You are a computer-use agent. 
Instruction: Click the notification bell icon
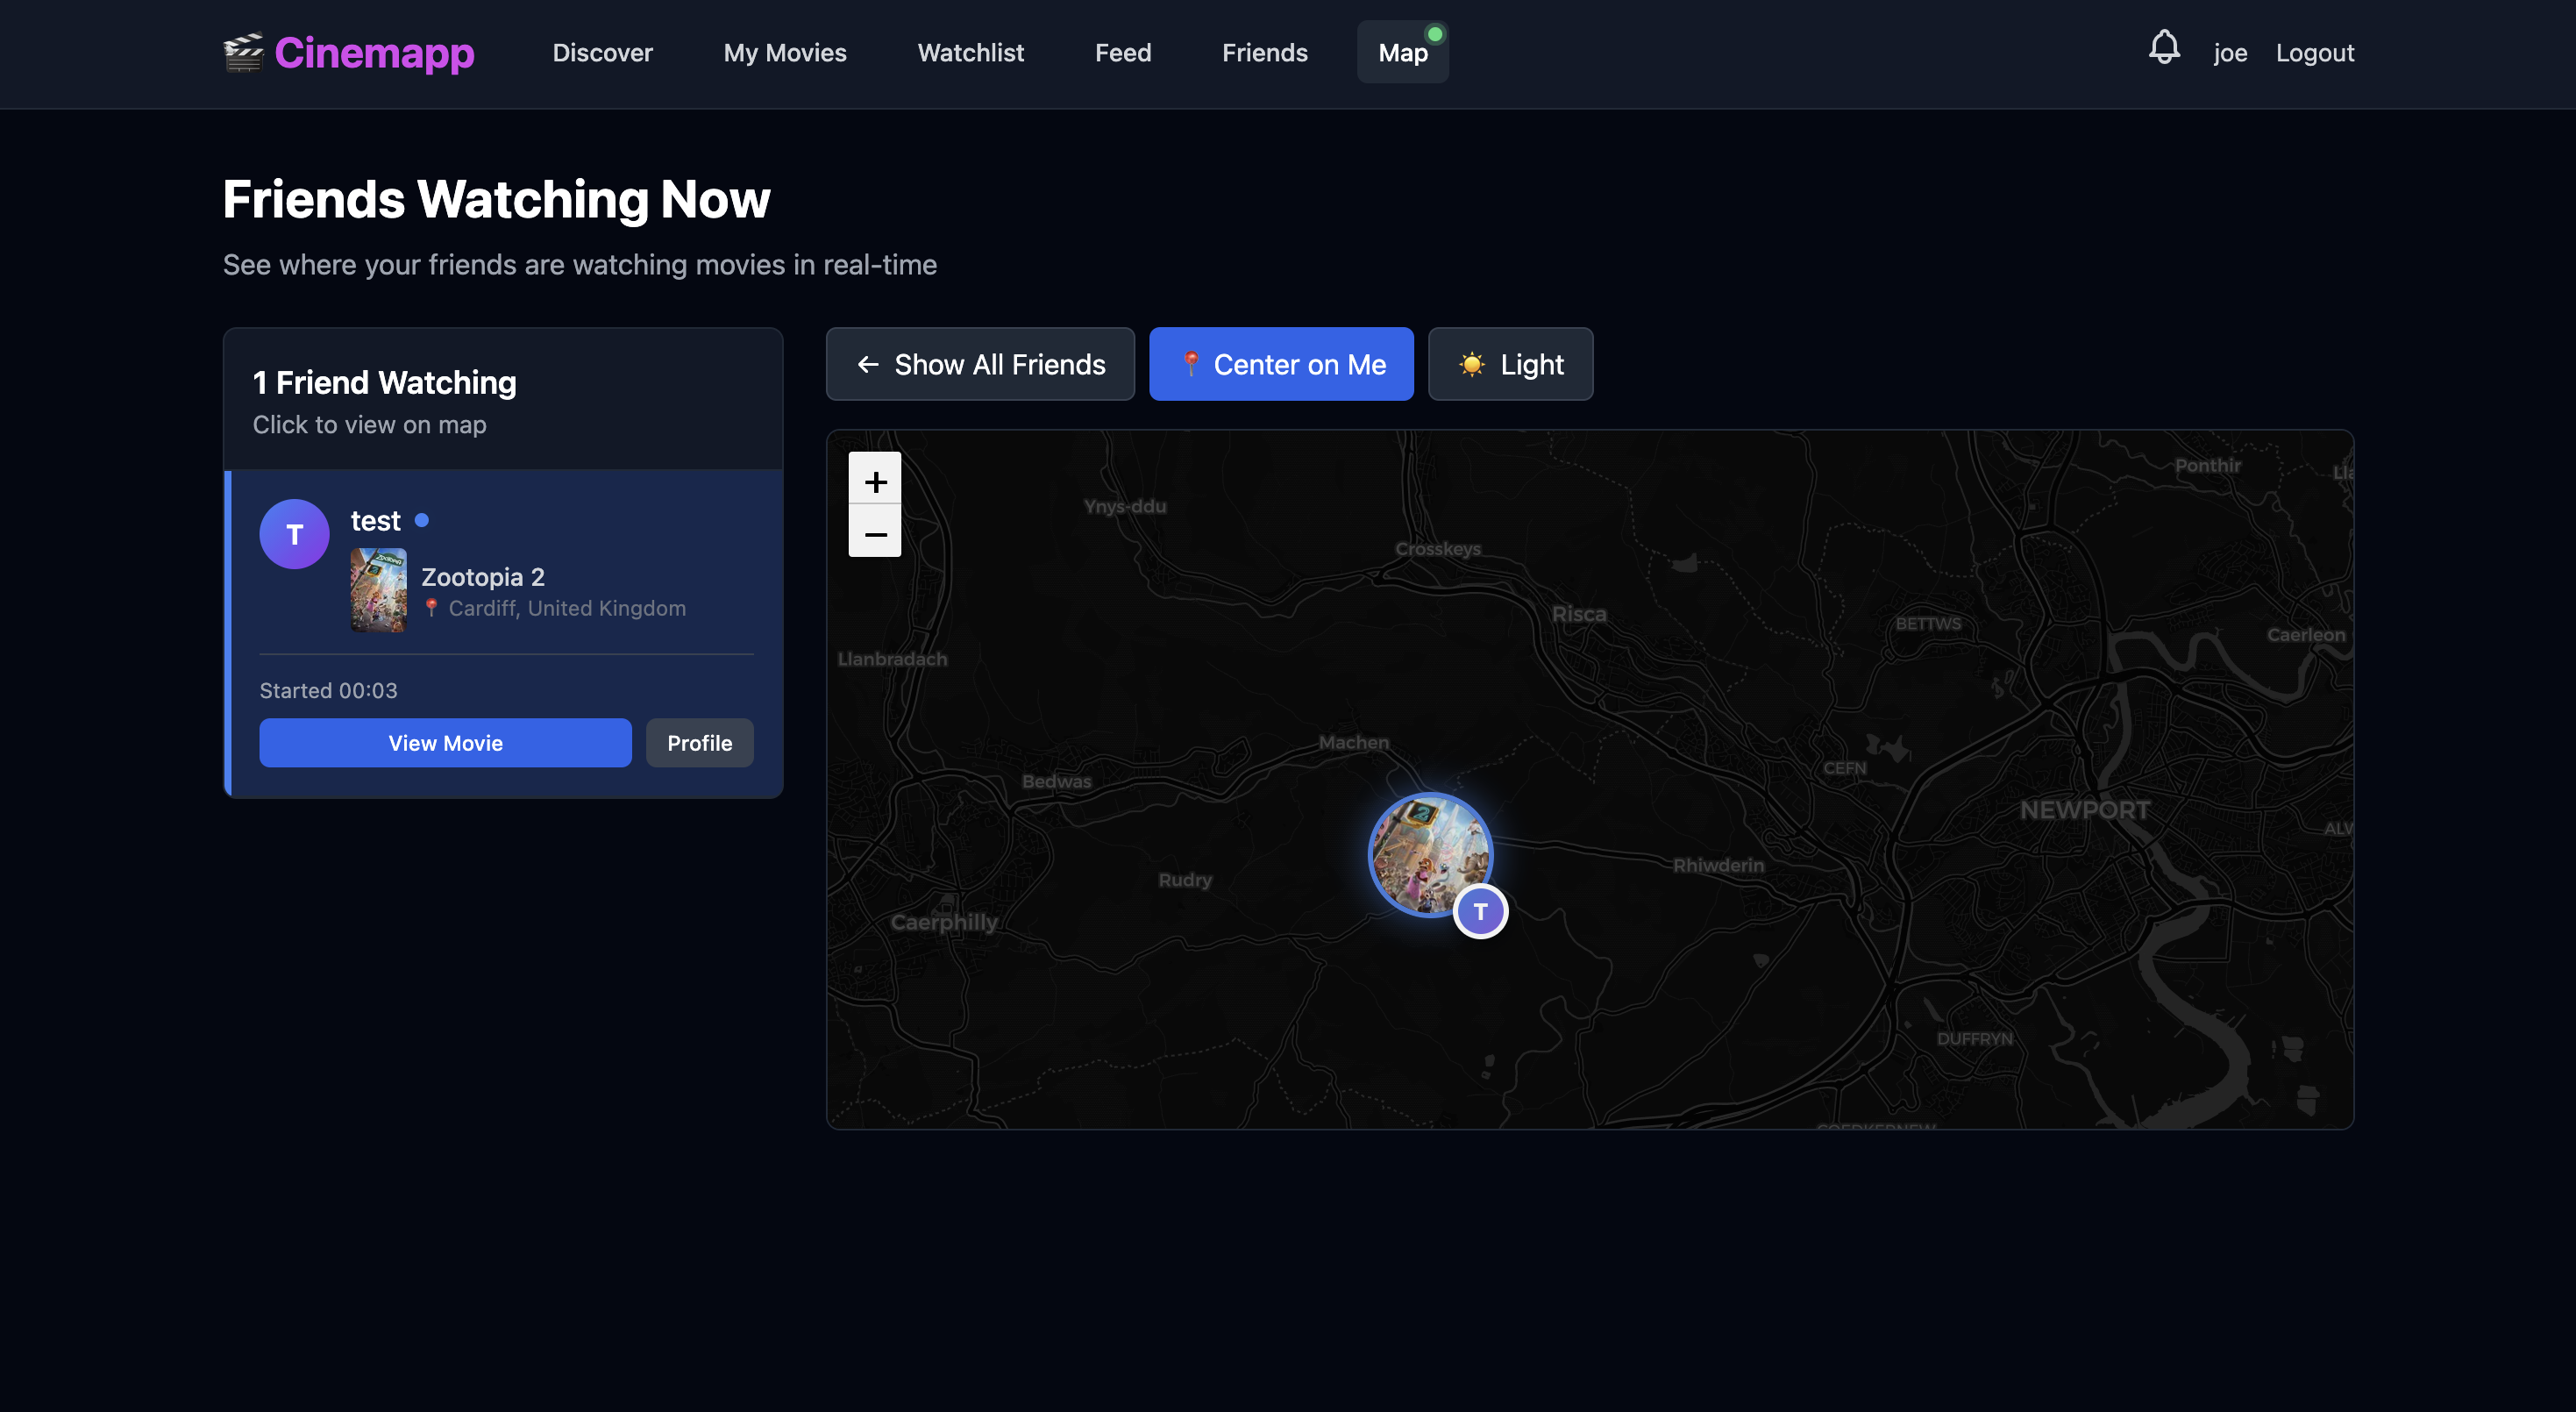[x=2163, y=48]
